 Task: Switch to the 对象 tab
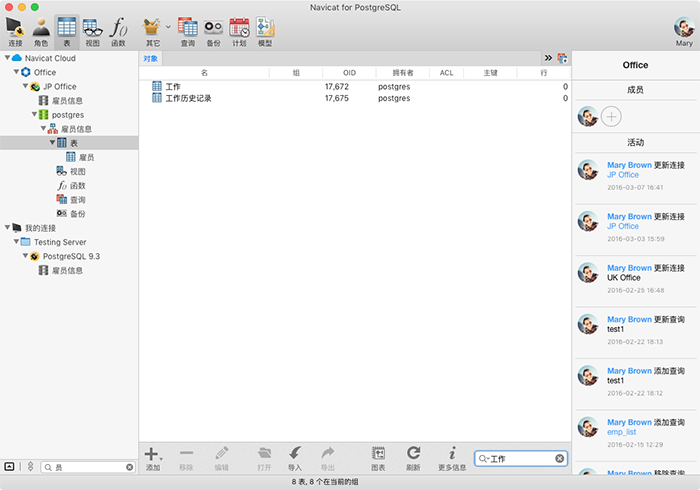pos(151,58)
